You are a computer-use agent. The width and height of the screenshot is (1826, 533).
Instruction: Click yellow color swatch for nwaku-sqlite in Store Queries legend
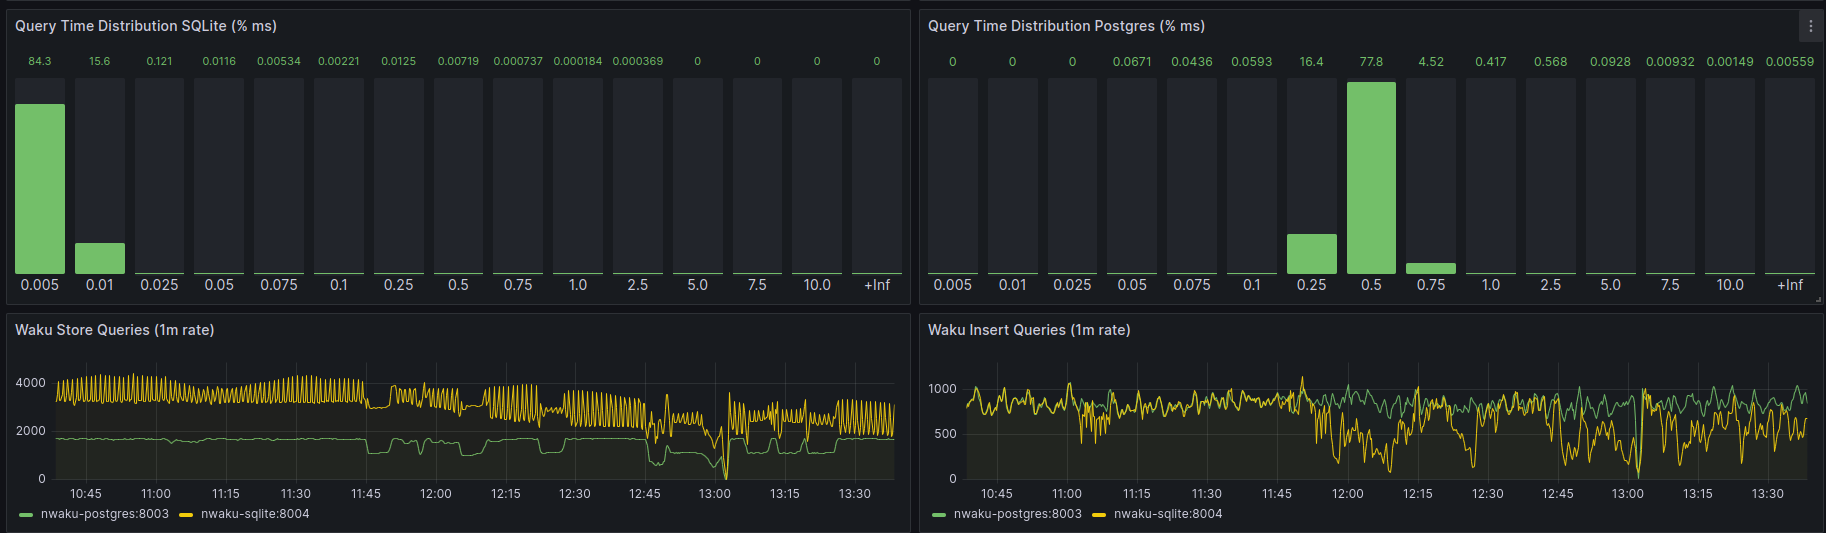[x=186, y=515]
